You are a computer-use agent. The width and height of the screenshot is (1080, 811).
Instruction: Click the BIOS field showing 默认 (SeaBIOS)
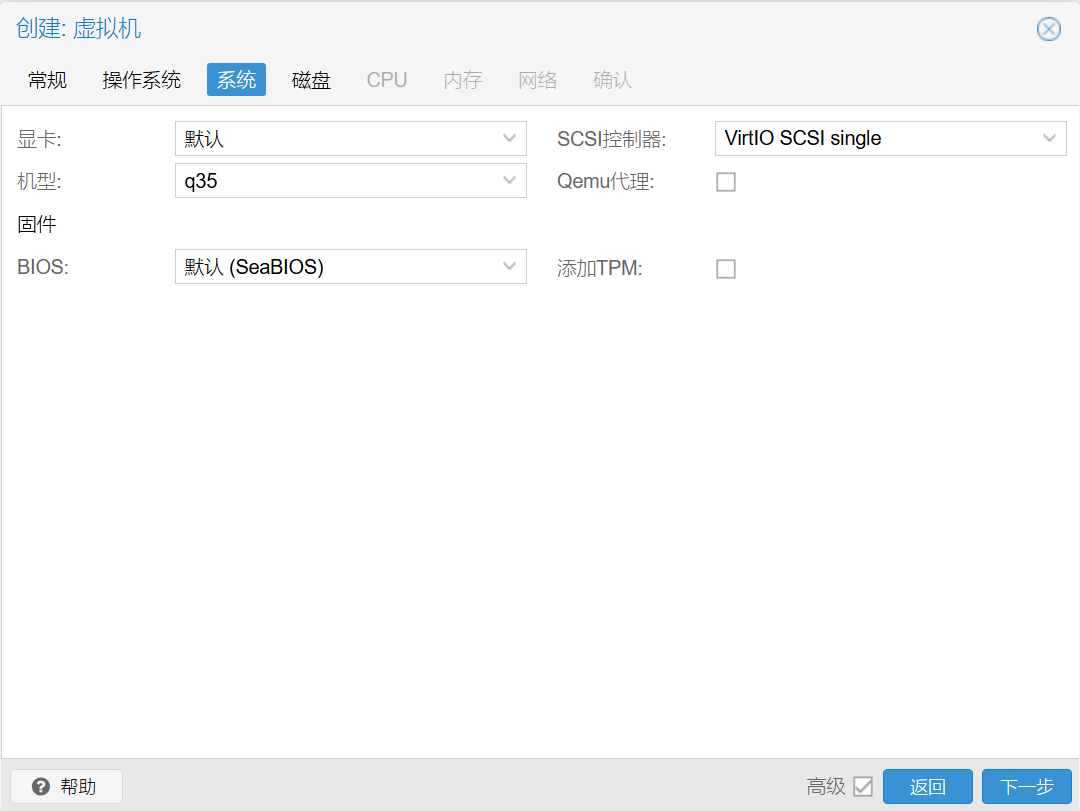[335, 267]
